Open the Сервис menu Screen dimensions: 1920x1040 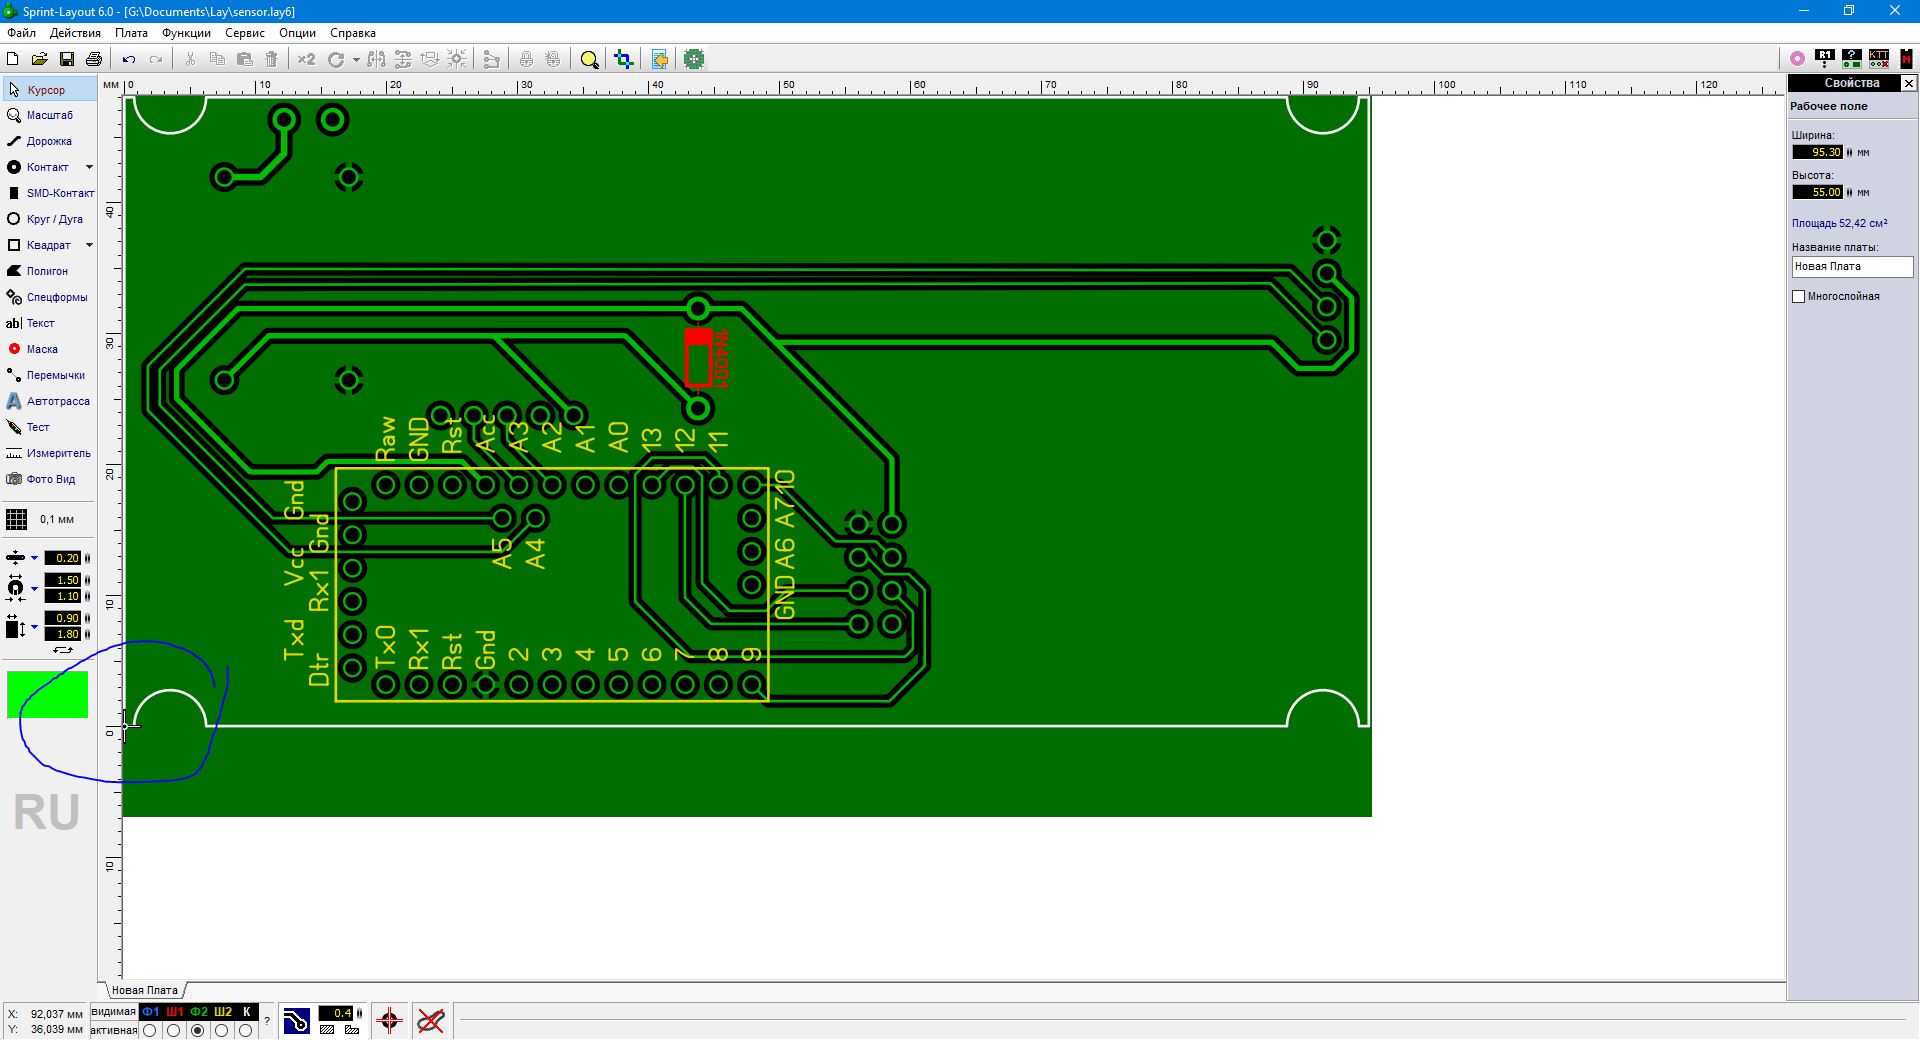click(245, 33)
